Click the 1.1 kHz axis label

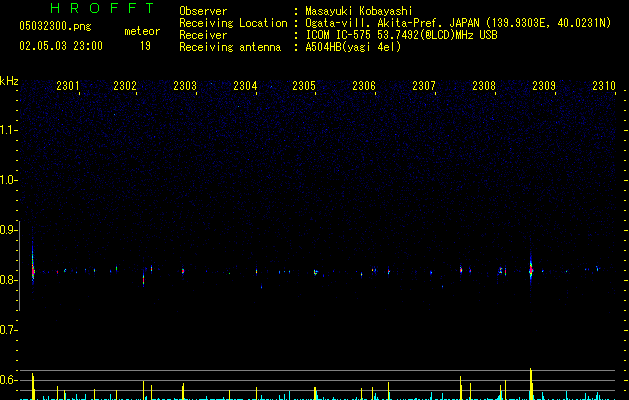(x=8, y=130)
